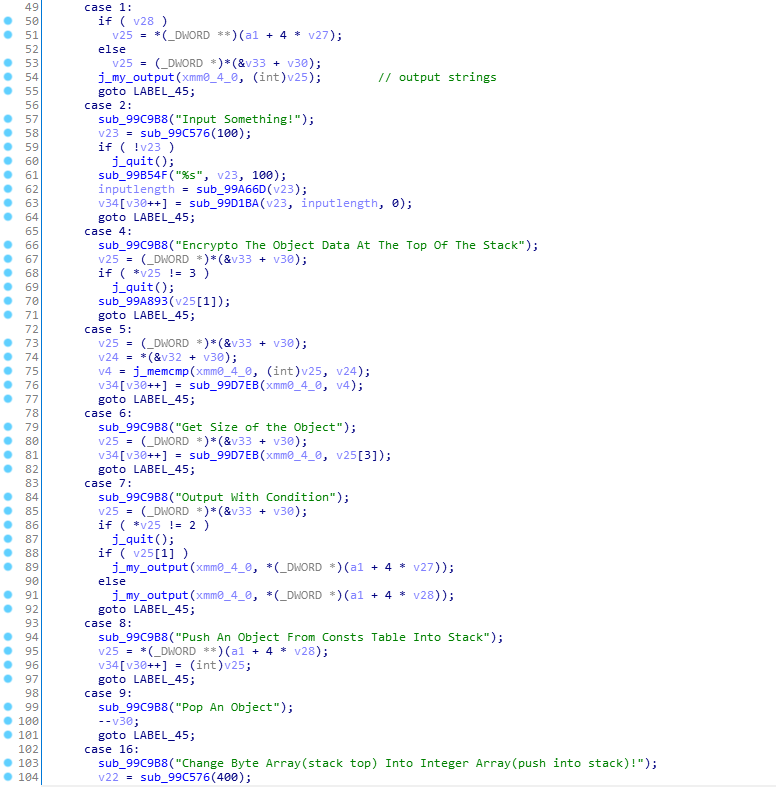Toggle the breakpoint dot on line 54
Screen dimensions: 776x787
click(x=8, y=77)
